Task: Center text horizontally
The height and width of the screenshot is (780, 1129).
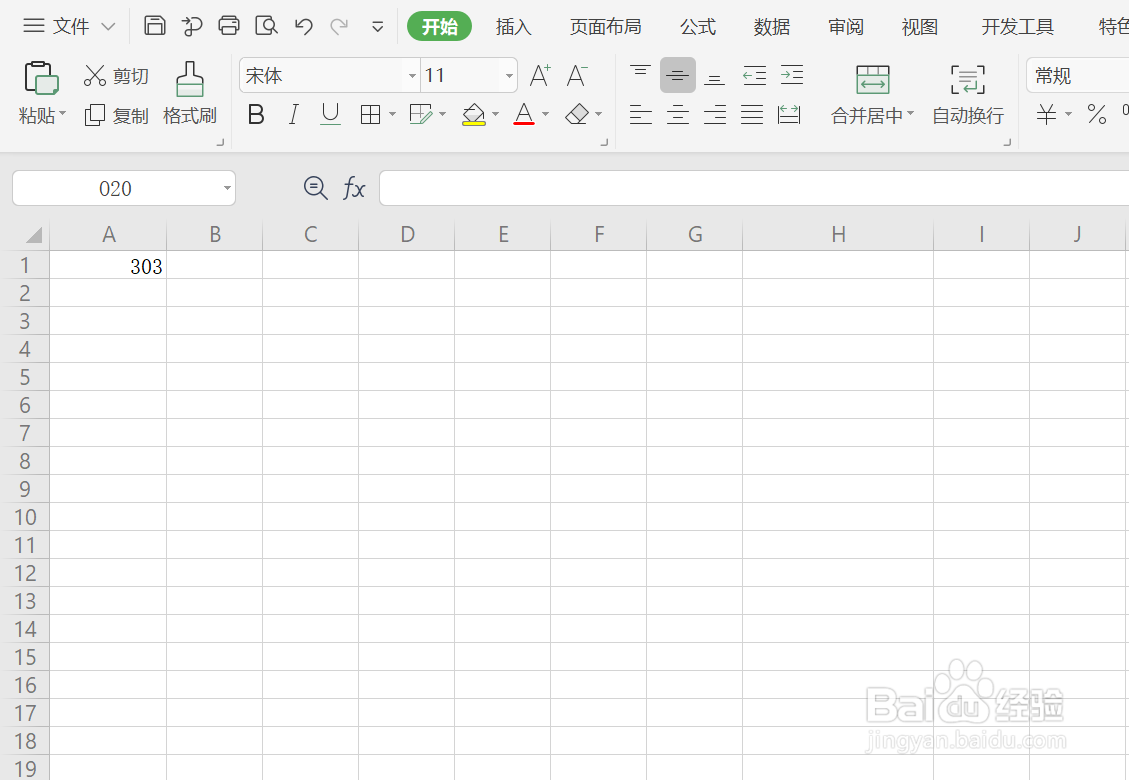Action: tap(678, 115)
